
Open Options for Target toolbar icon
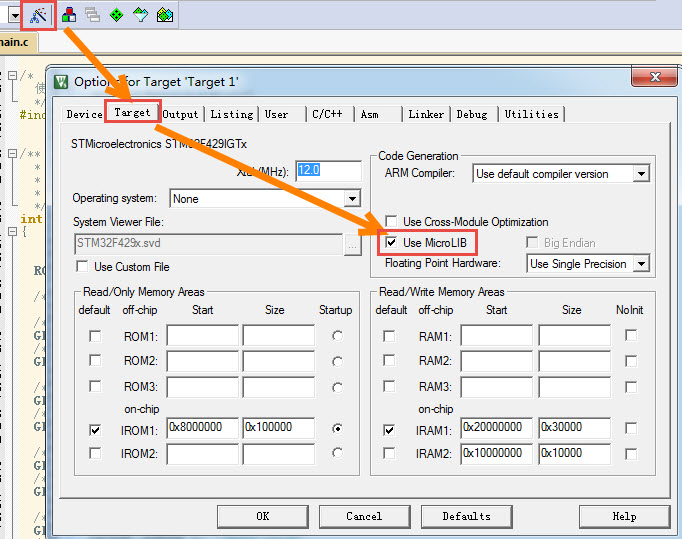[38, 16]
